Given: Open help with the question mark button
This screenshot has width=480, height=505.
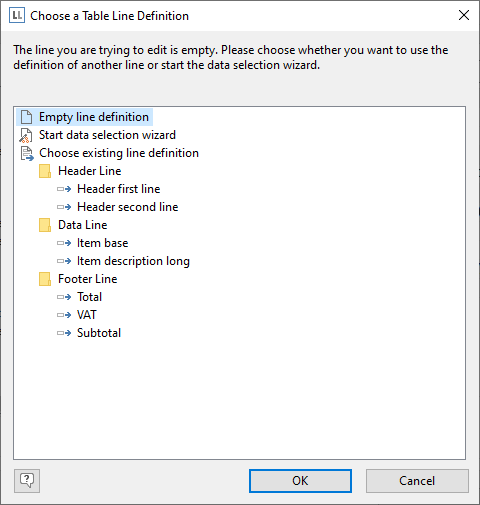Looking at the screenshot, I should [x=27, y=481].
